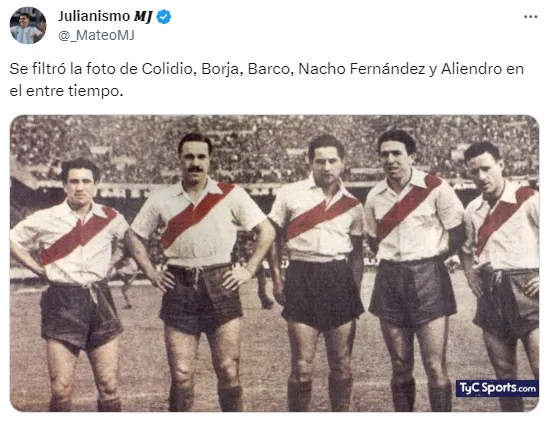Click the word Colidio in the tweet
The height and width of the screenshot is (422, 550).
[x=167, y=69]
